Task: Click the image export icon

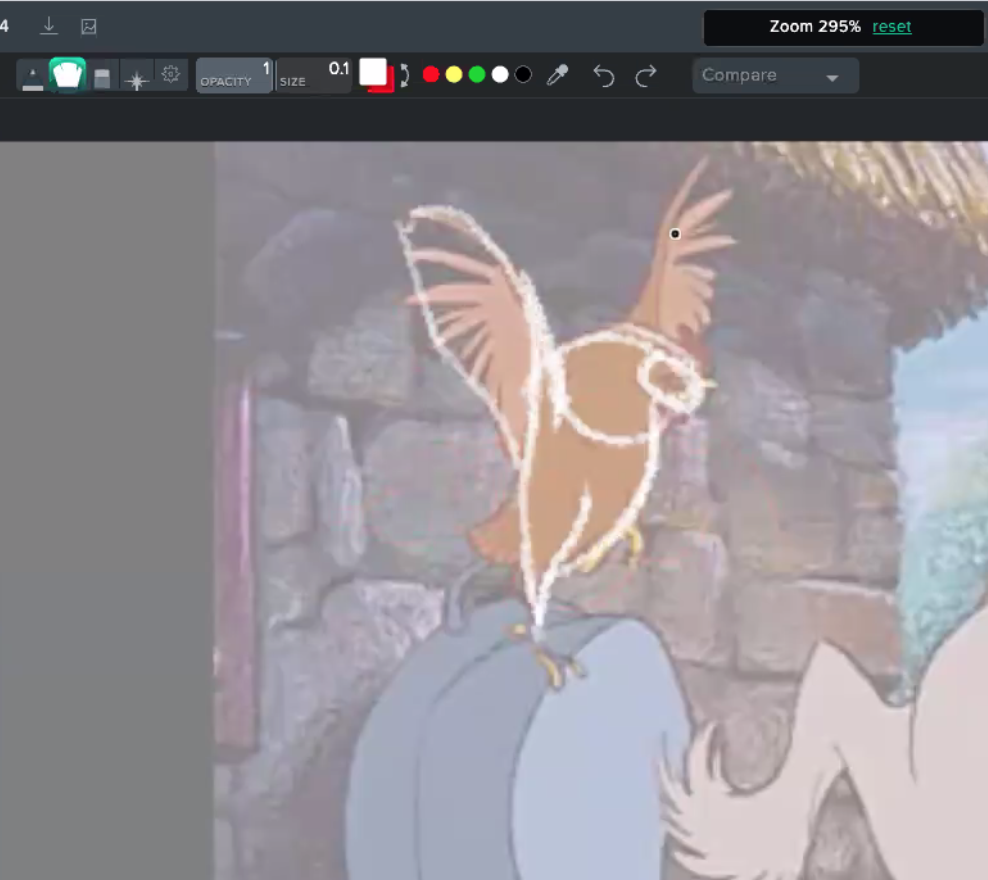Action: 89,26
